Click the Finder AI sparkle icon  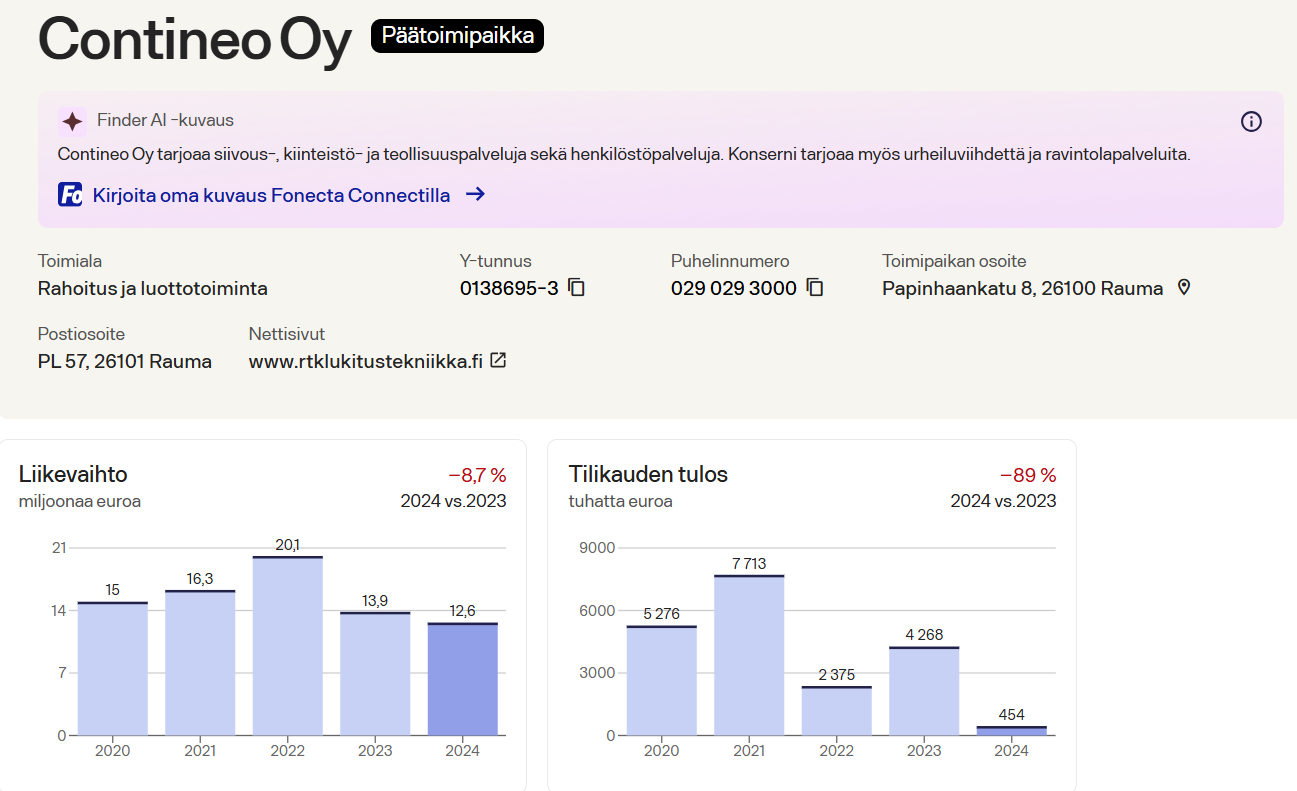[72, 121]
